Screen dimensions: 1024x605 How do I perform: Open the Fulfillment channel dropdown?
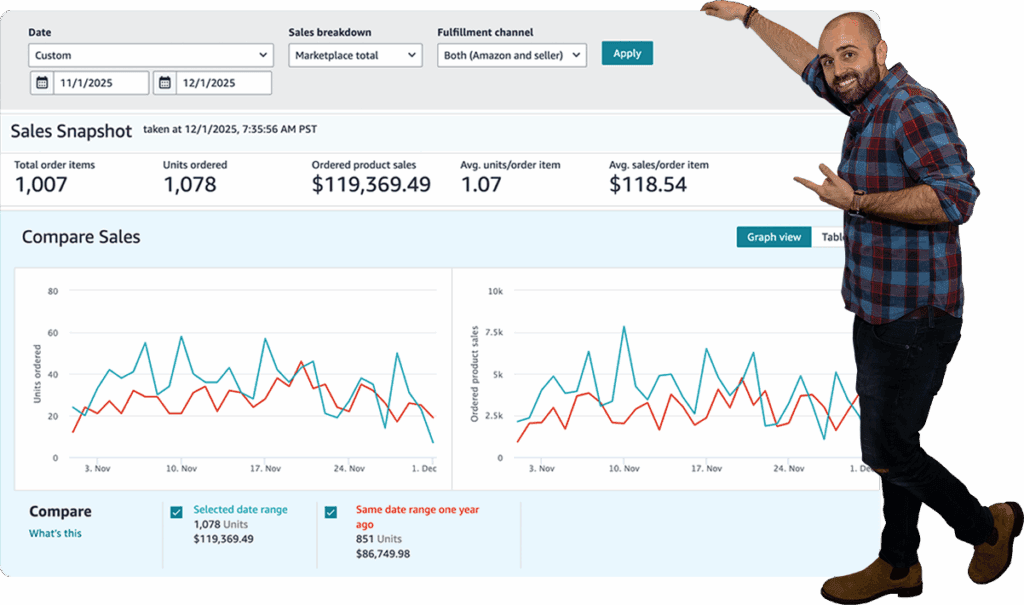(512, 56)
